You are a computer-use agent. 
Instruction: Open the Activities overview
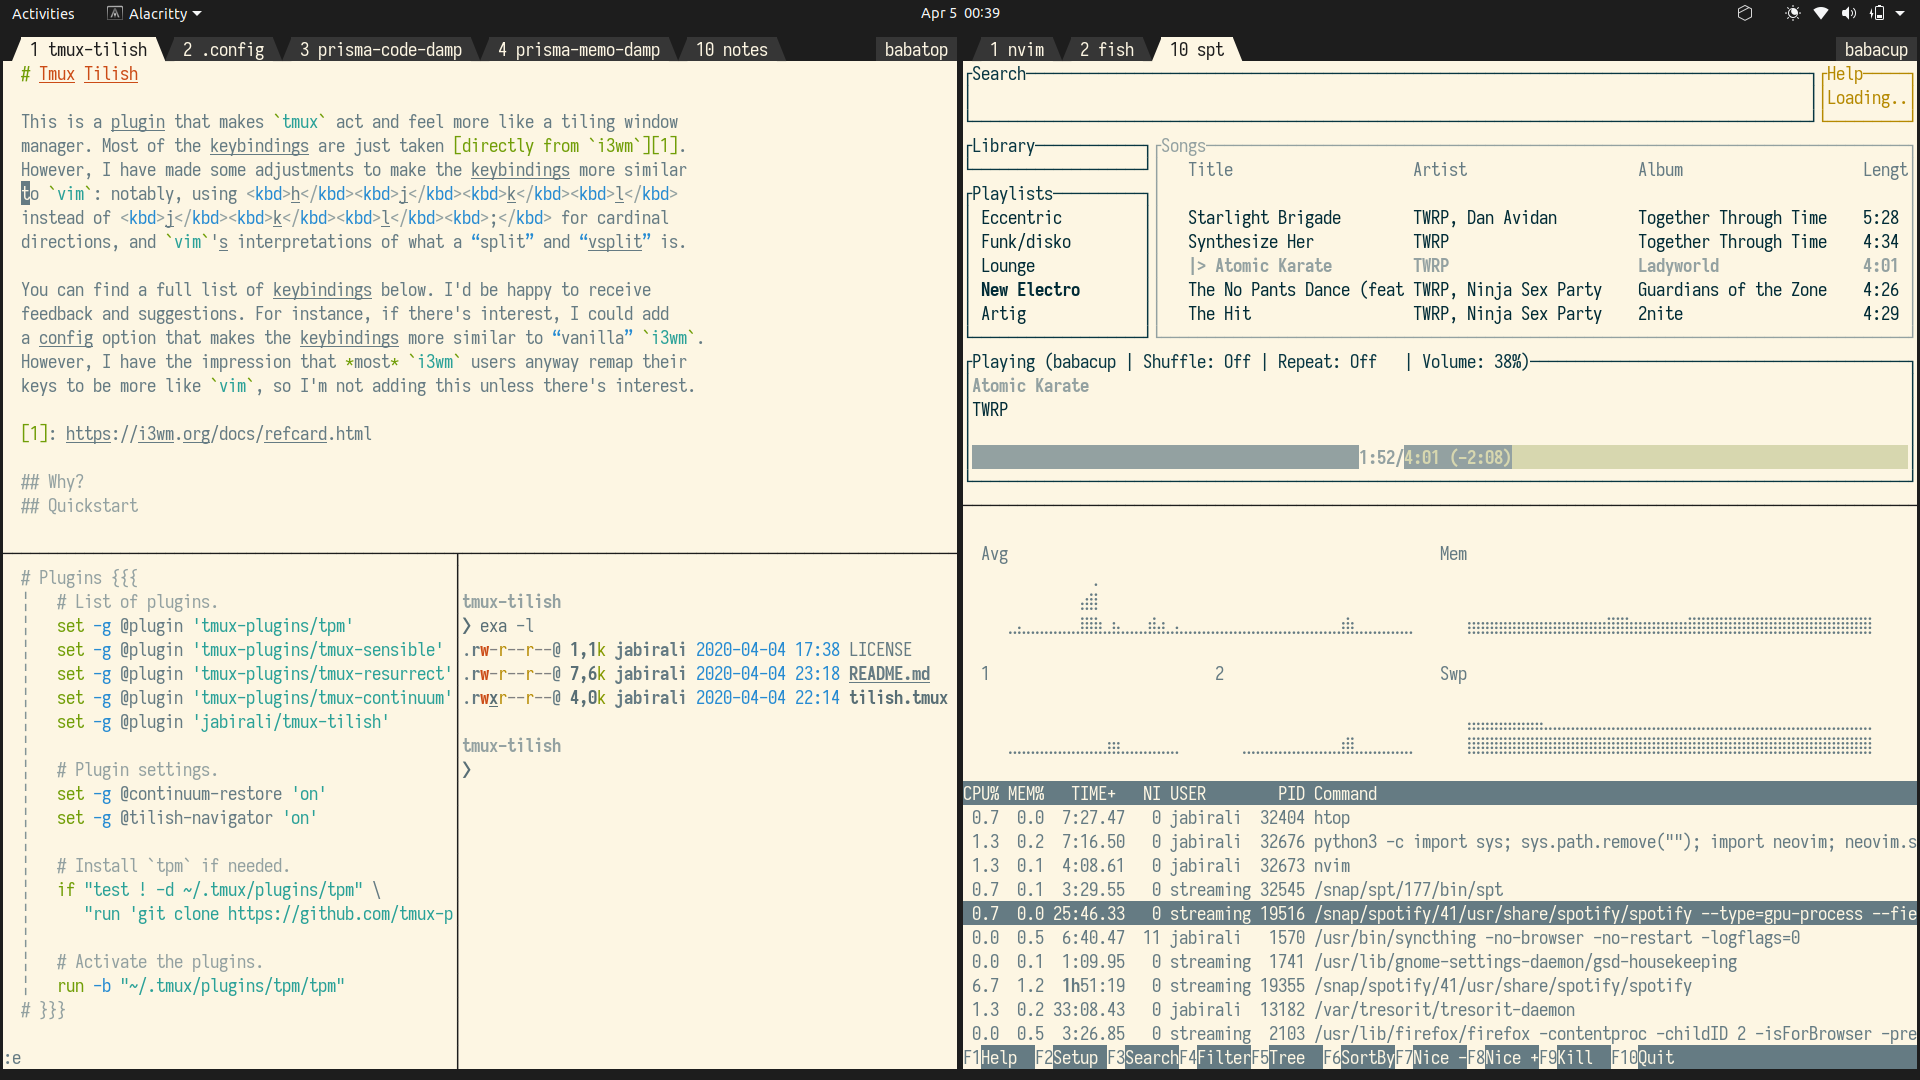43,13
